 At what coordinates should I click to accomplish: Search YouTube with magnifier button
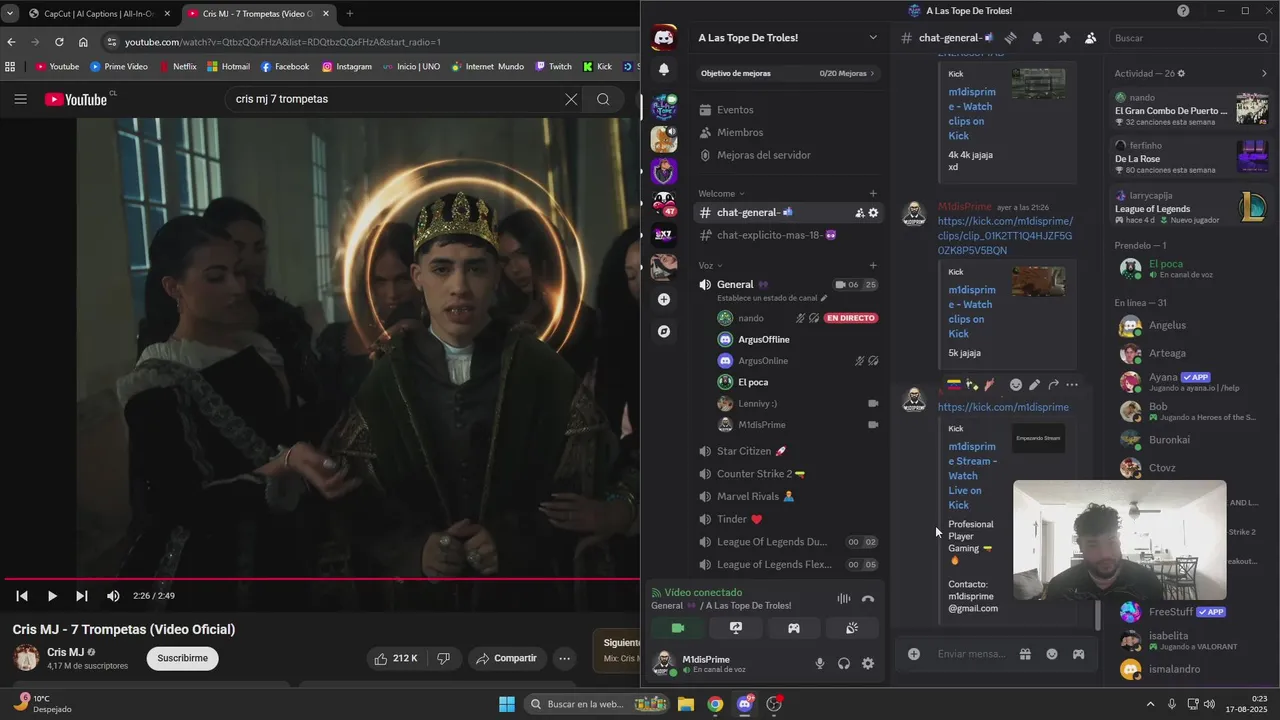click(603, 99)
